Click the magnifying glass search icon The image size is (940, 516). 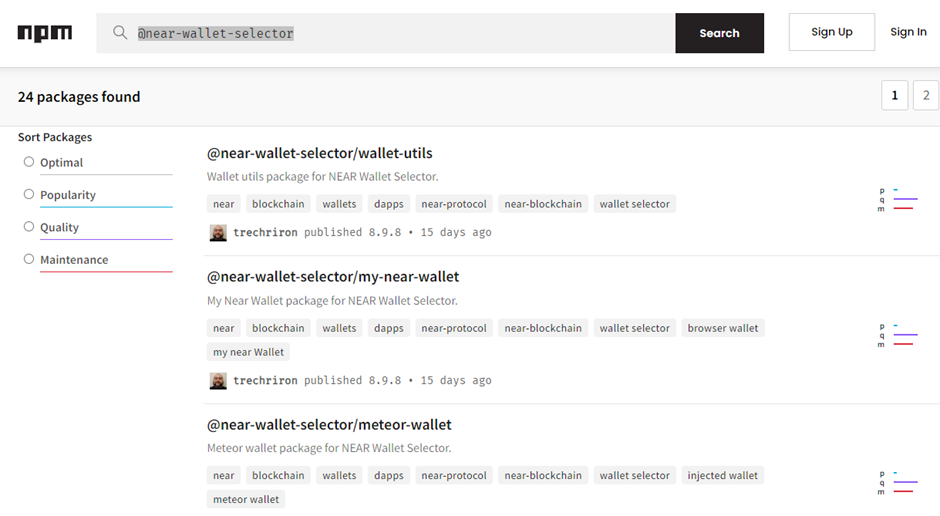click(x=120, y=33)
